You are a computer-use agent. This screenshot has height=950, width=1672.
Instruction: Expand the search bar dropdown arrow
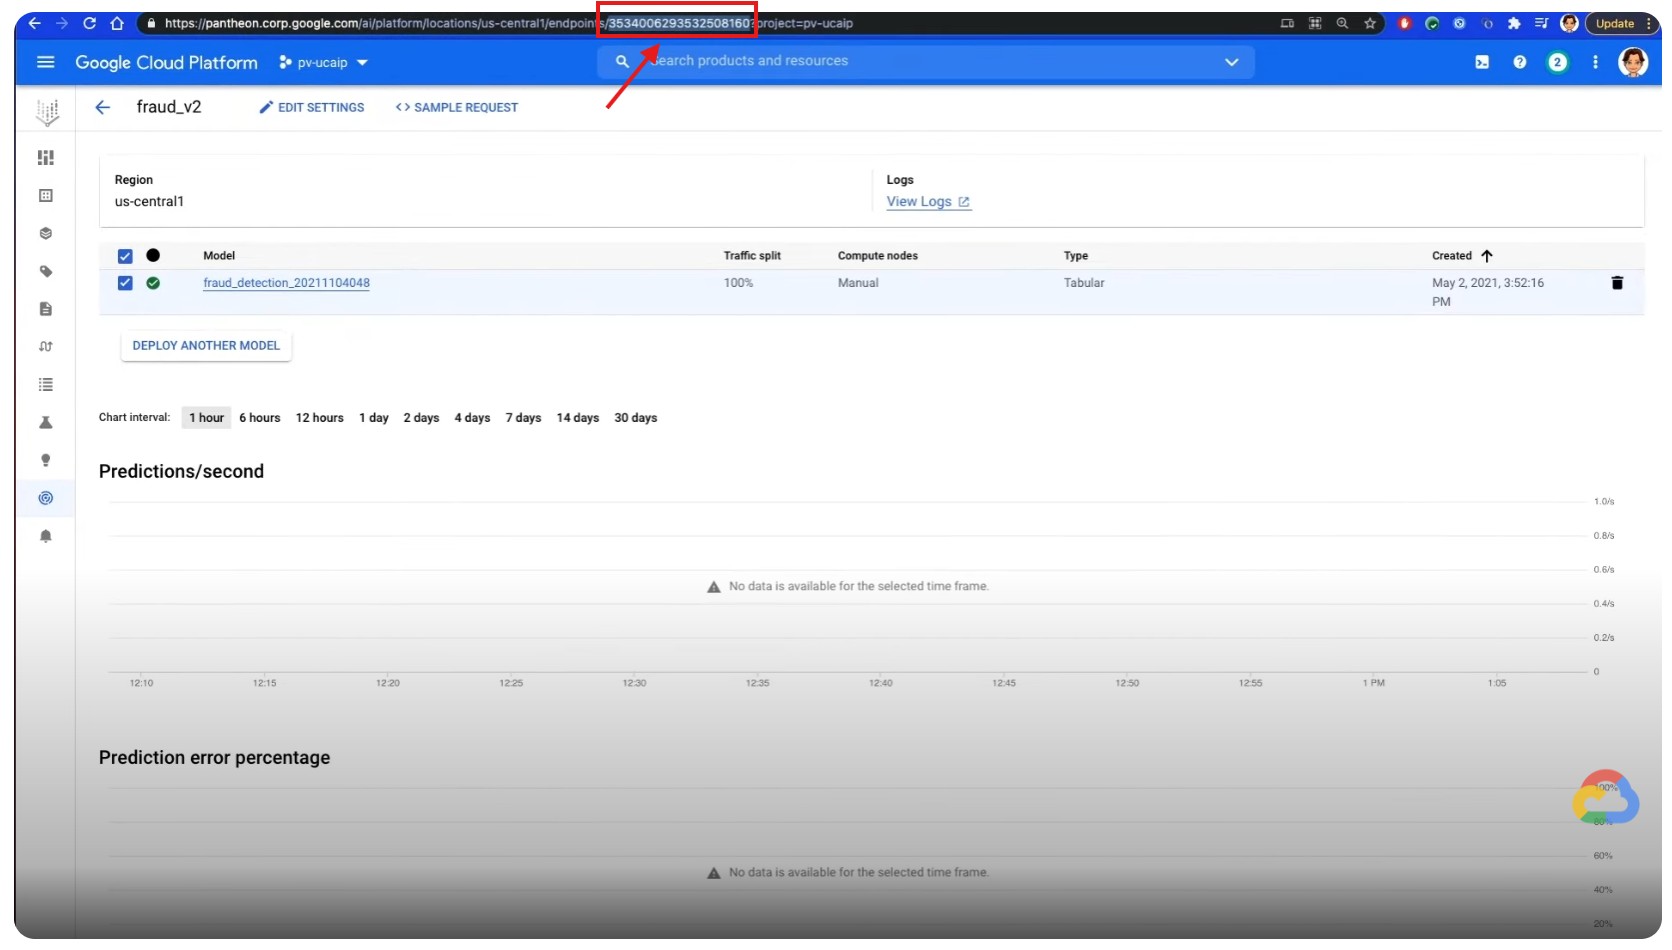coord(1231,62)
